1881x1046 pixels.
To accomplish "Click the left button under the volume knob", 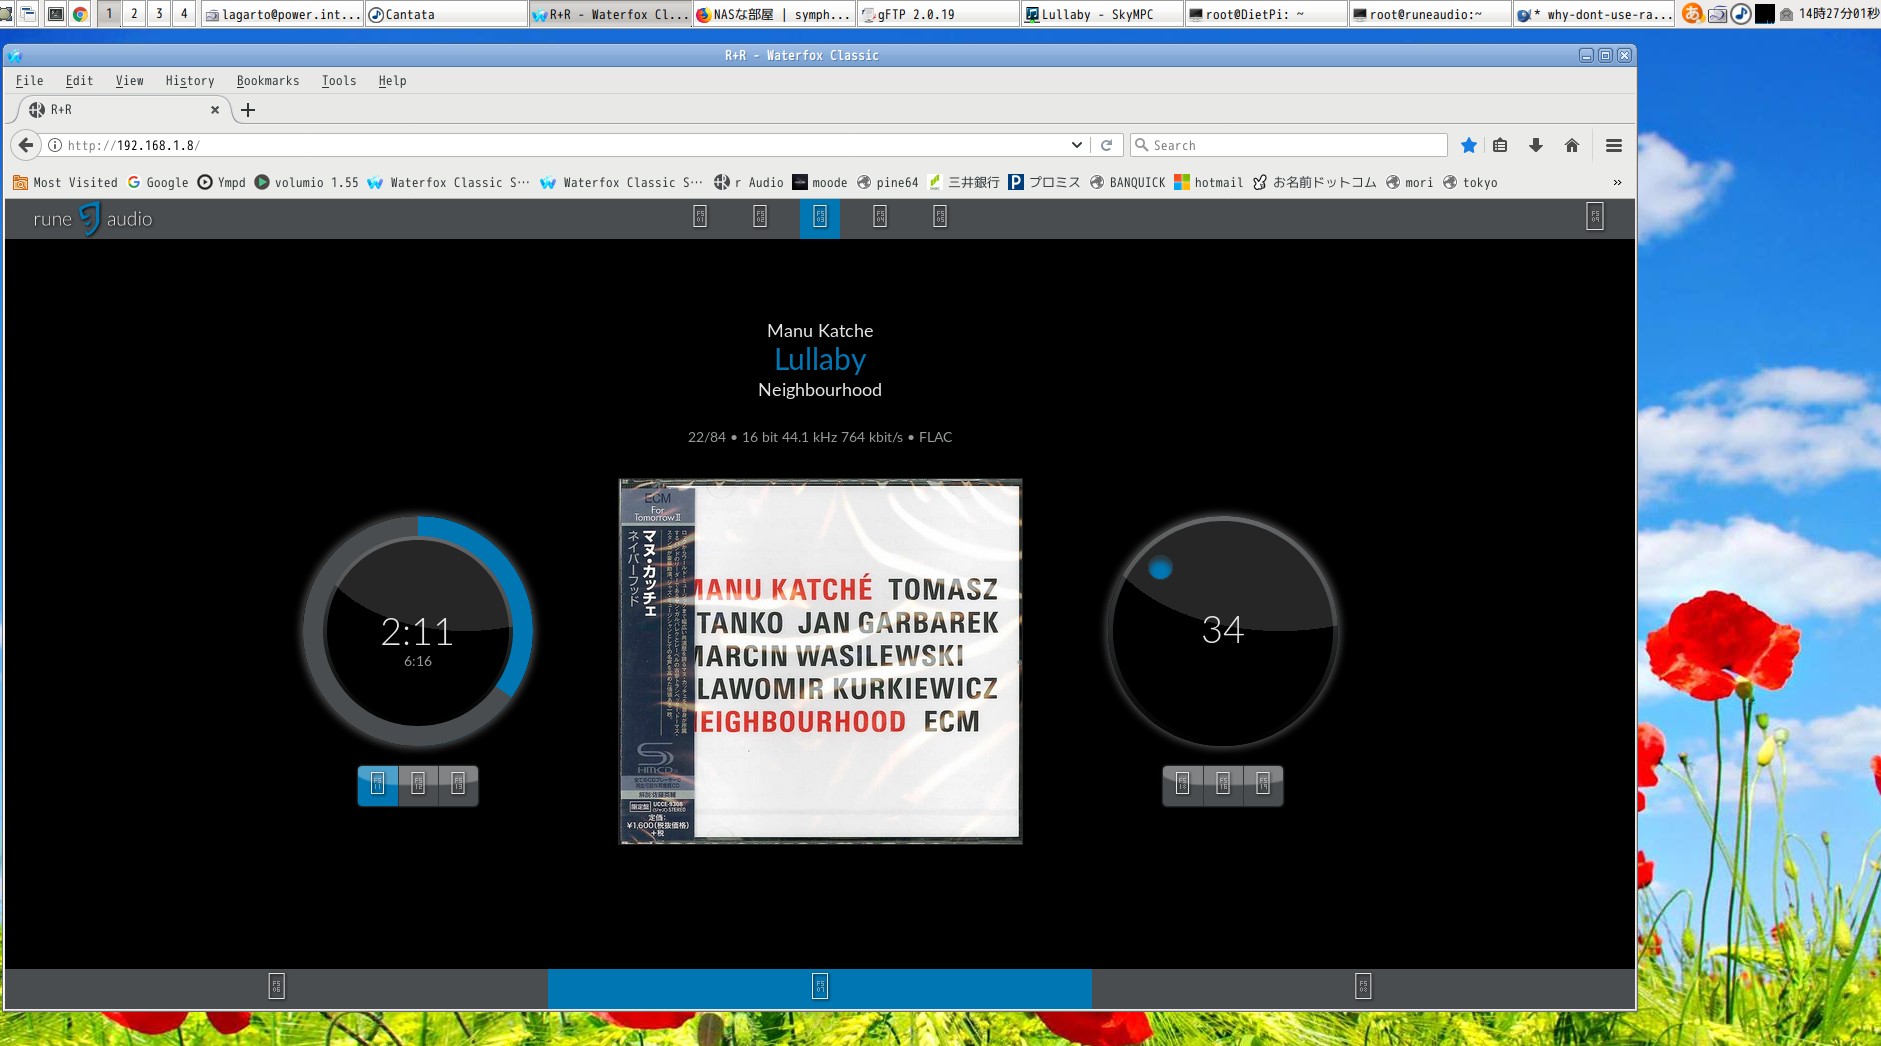I will coord(1182,785).
